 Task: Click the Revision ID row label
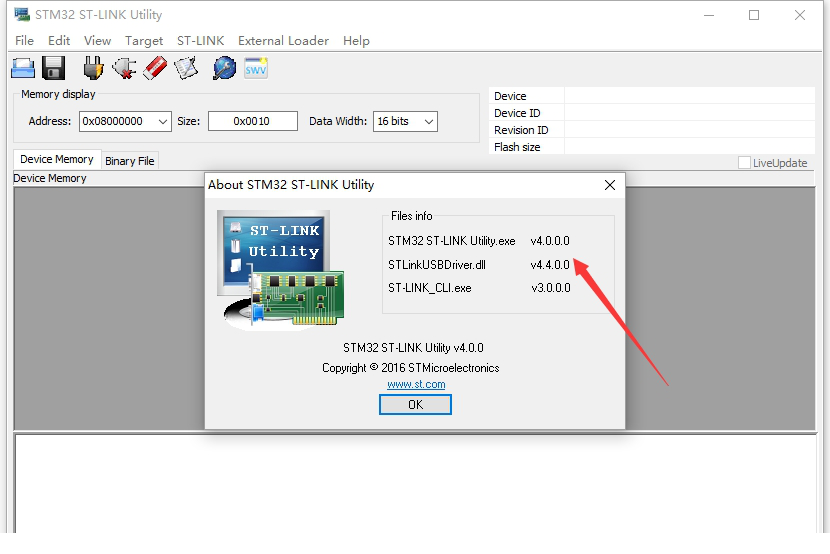click(x=521, y=130)
